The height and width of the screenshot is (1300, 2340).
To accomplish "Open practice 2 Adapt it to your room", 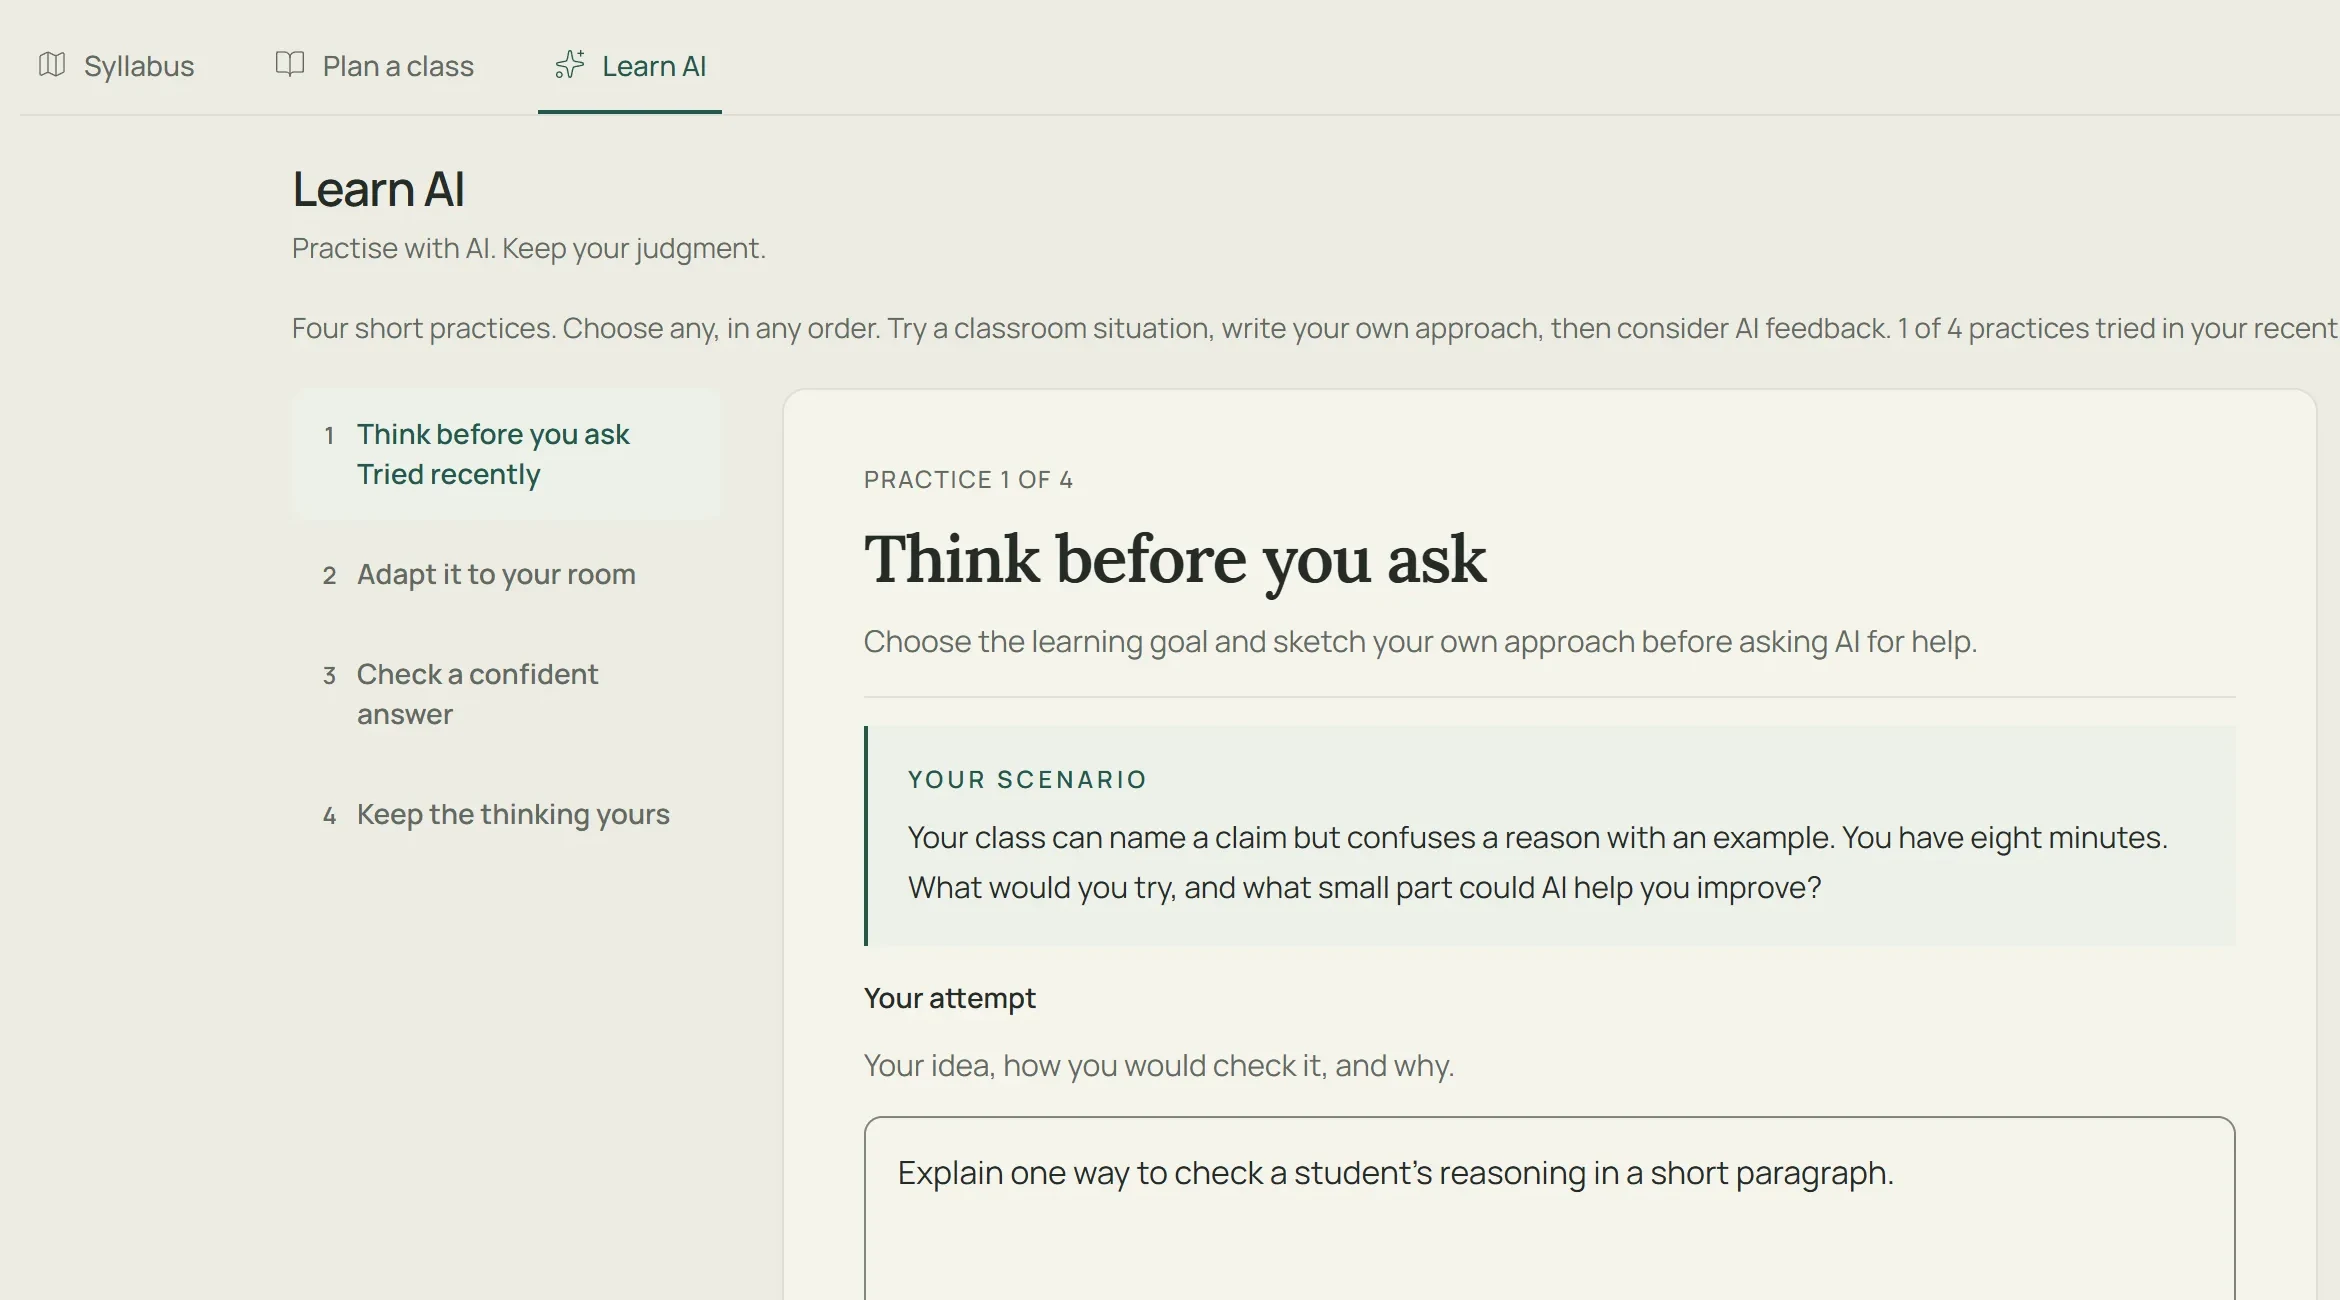I will 506,574.
